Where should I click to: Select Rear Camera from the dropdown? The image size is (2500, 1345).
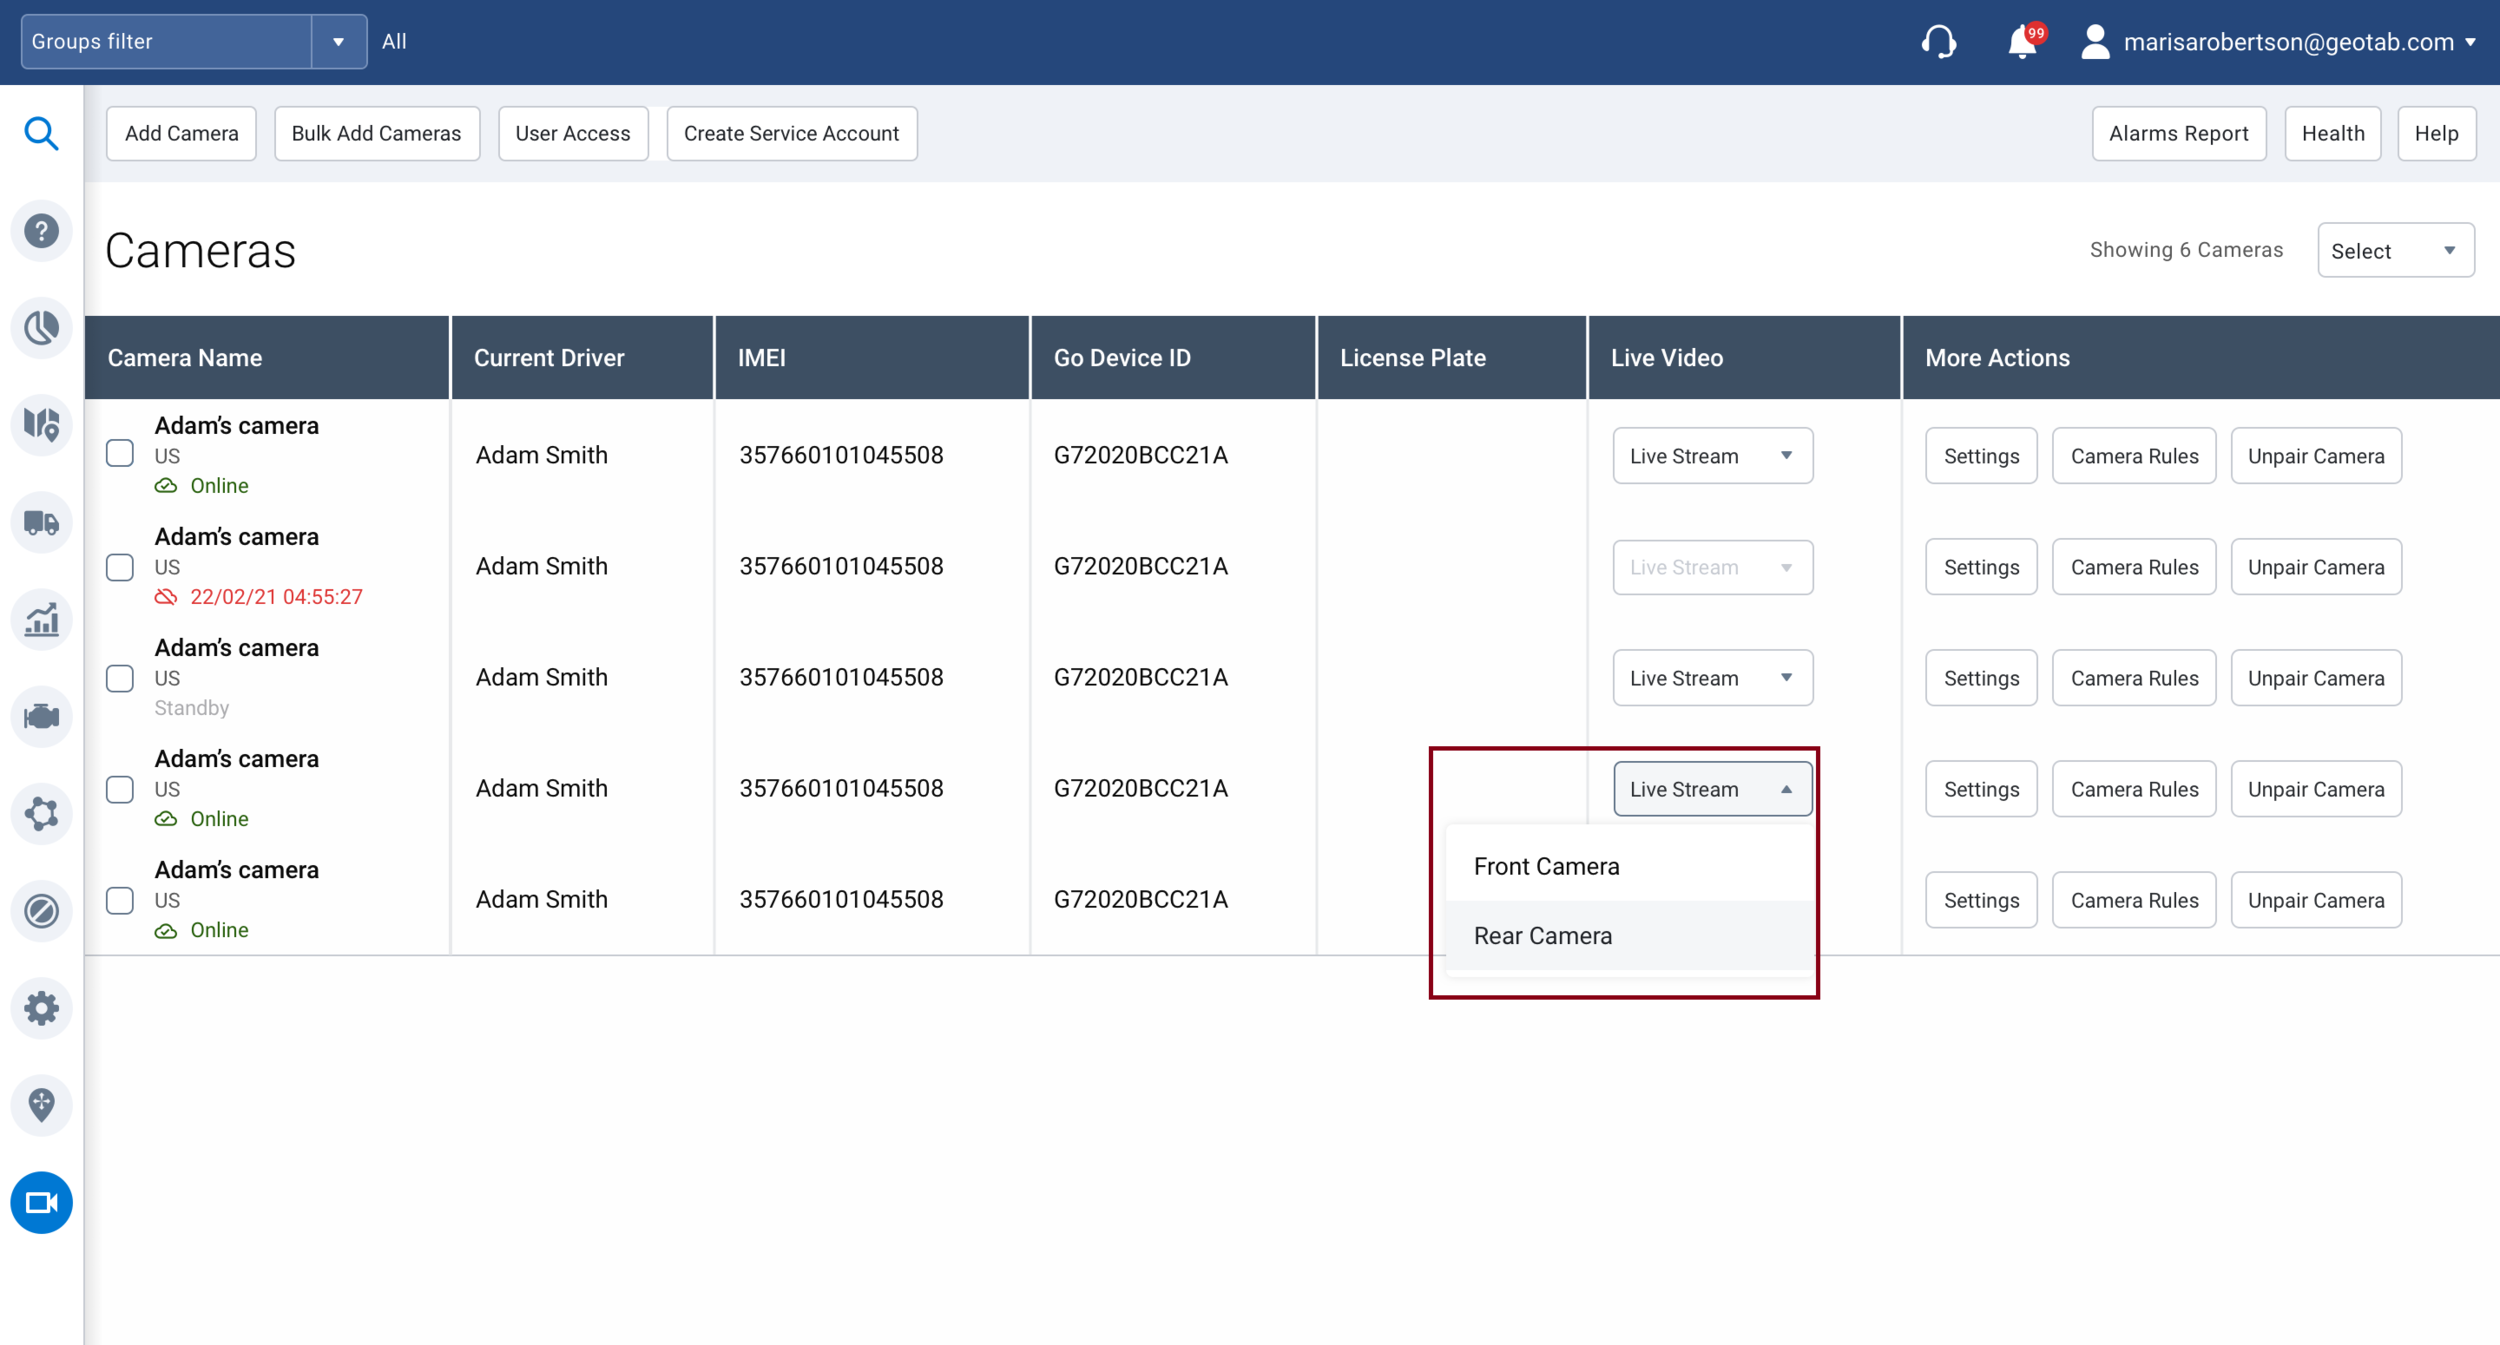click(x=1629, y=936)
